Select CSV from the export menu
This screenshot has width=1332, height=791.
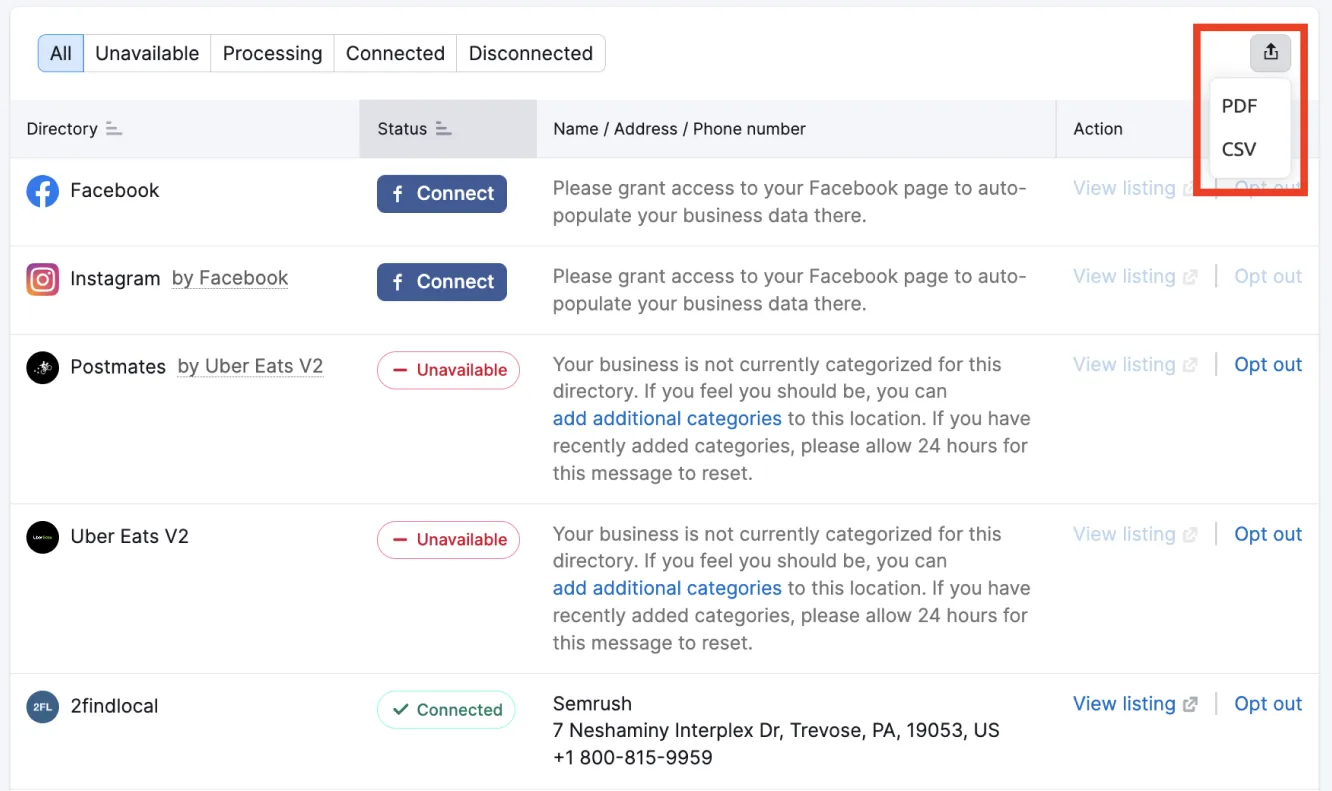[1239, 149]
